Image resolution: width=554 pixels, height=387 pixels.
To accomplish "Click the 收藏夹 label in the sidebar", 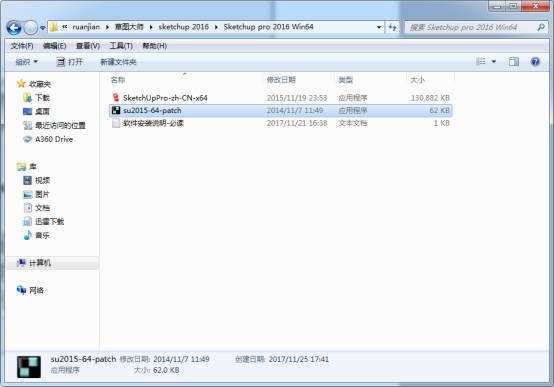I will [x=40, y=84].
